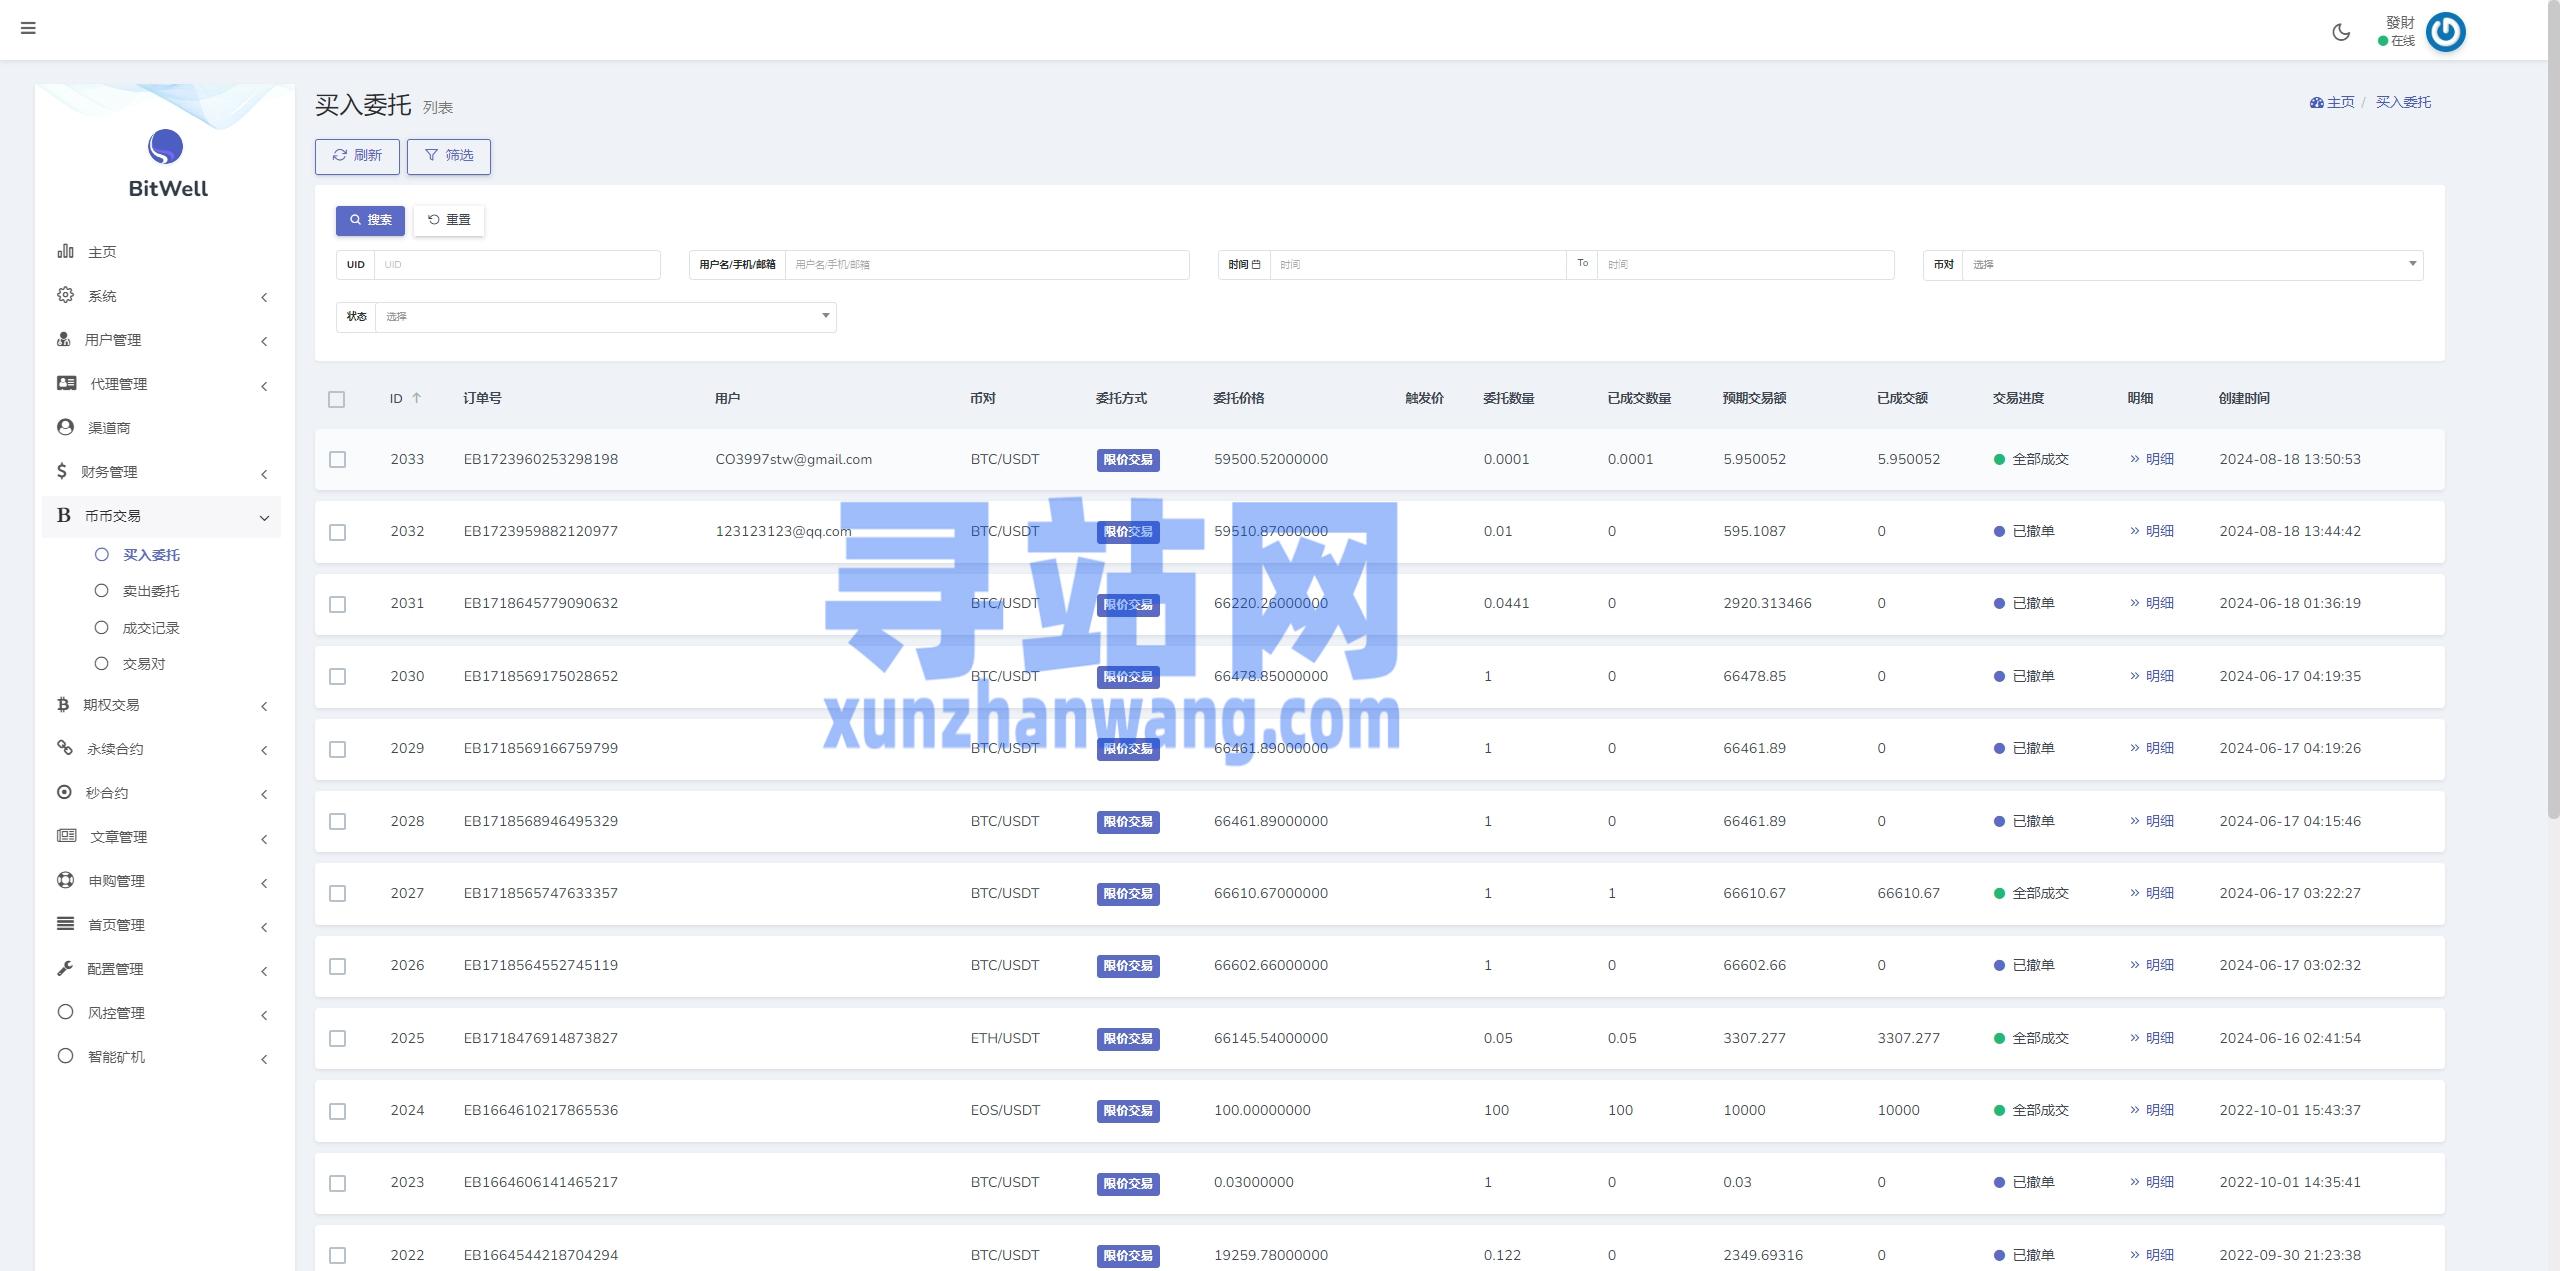Select checkbox for order ID 2033
The image size is (2560, 1271).
[x=338, y=460]
